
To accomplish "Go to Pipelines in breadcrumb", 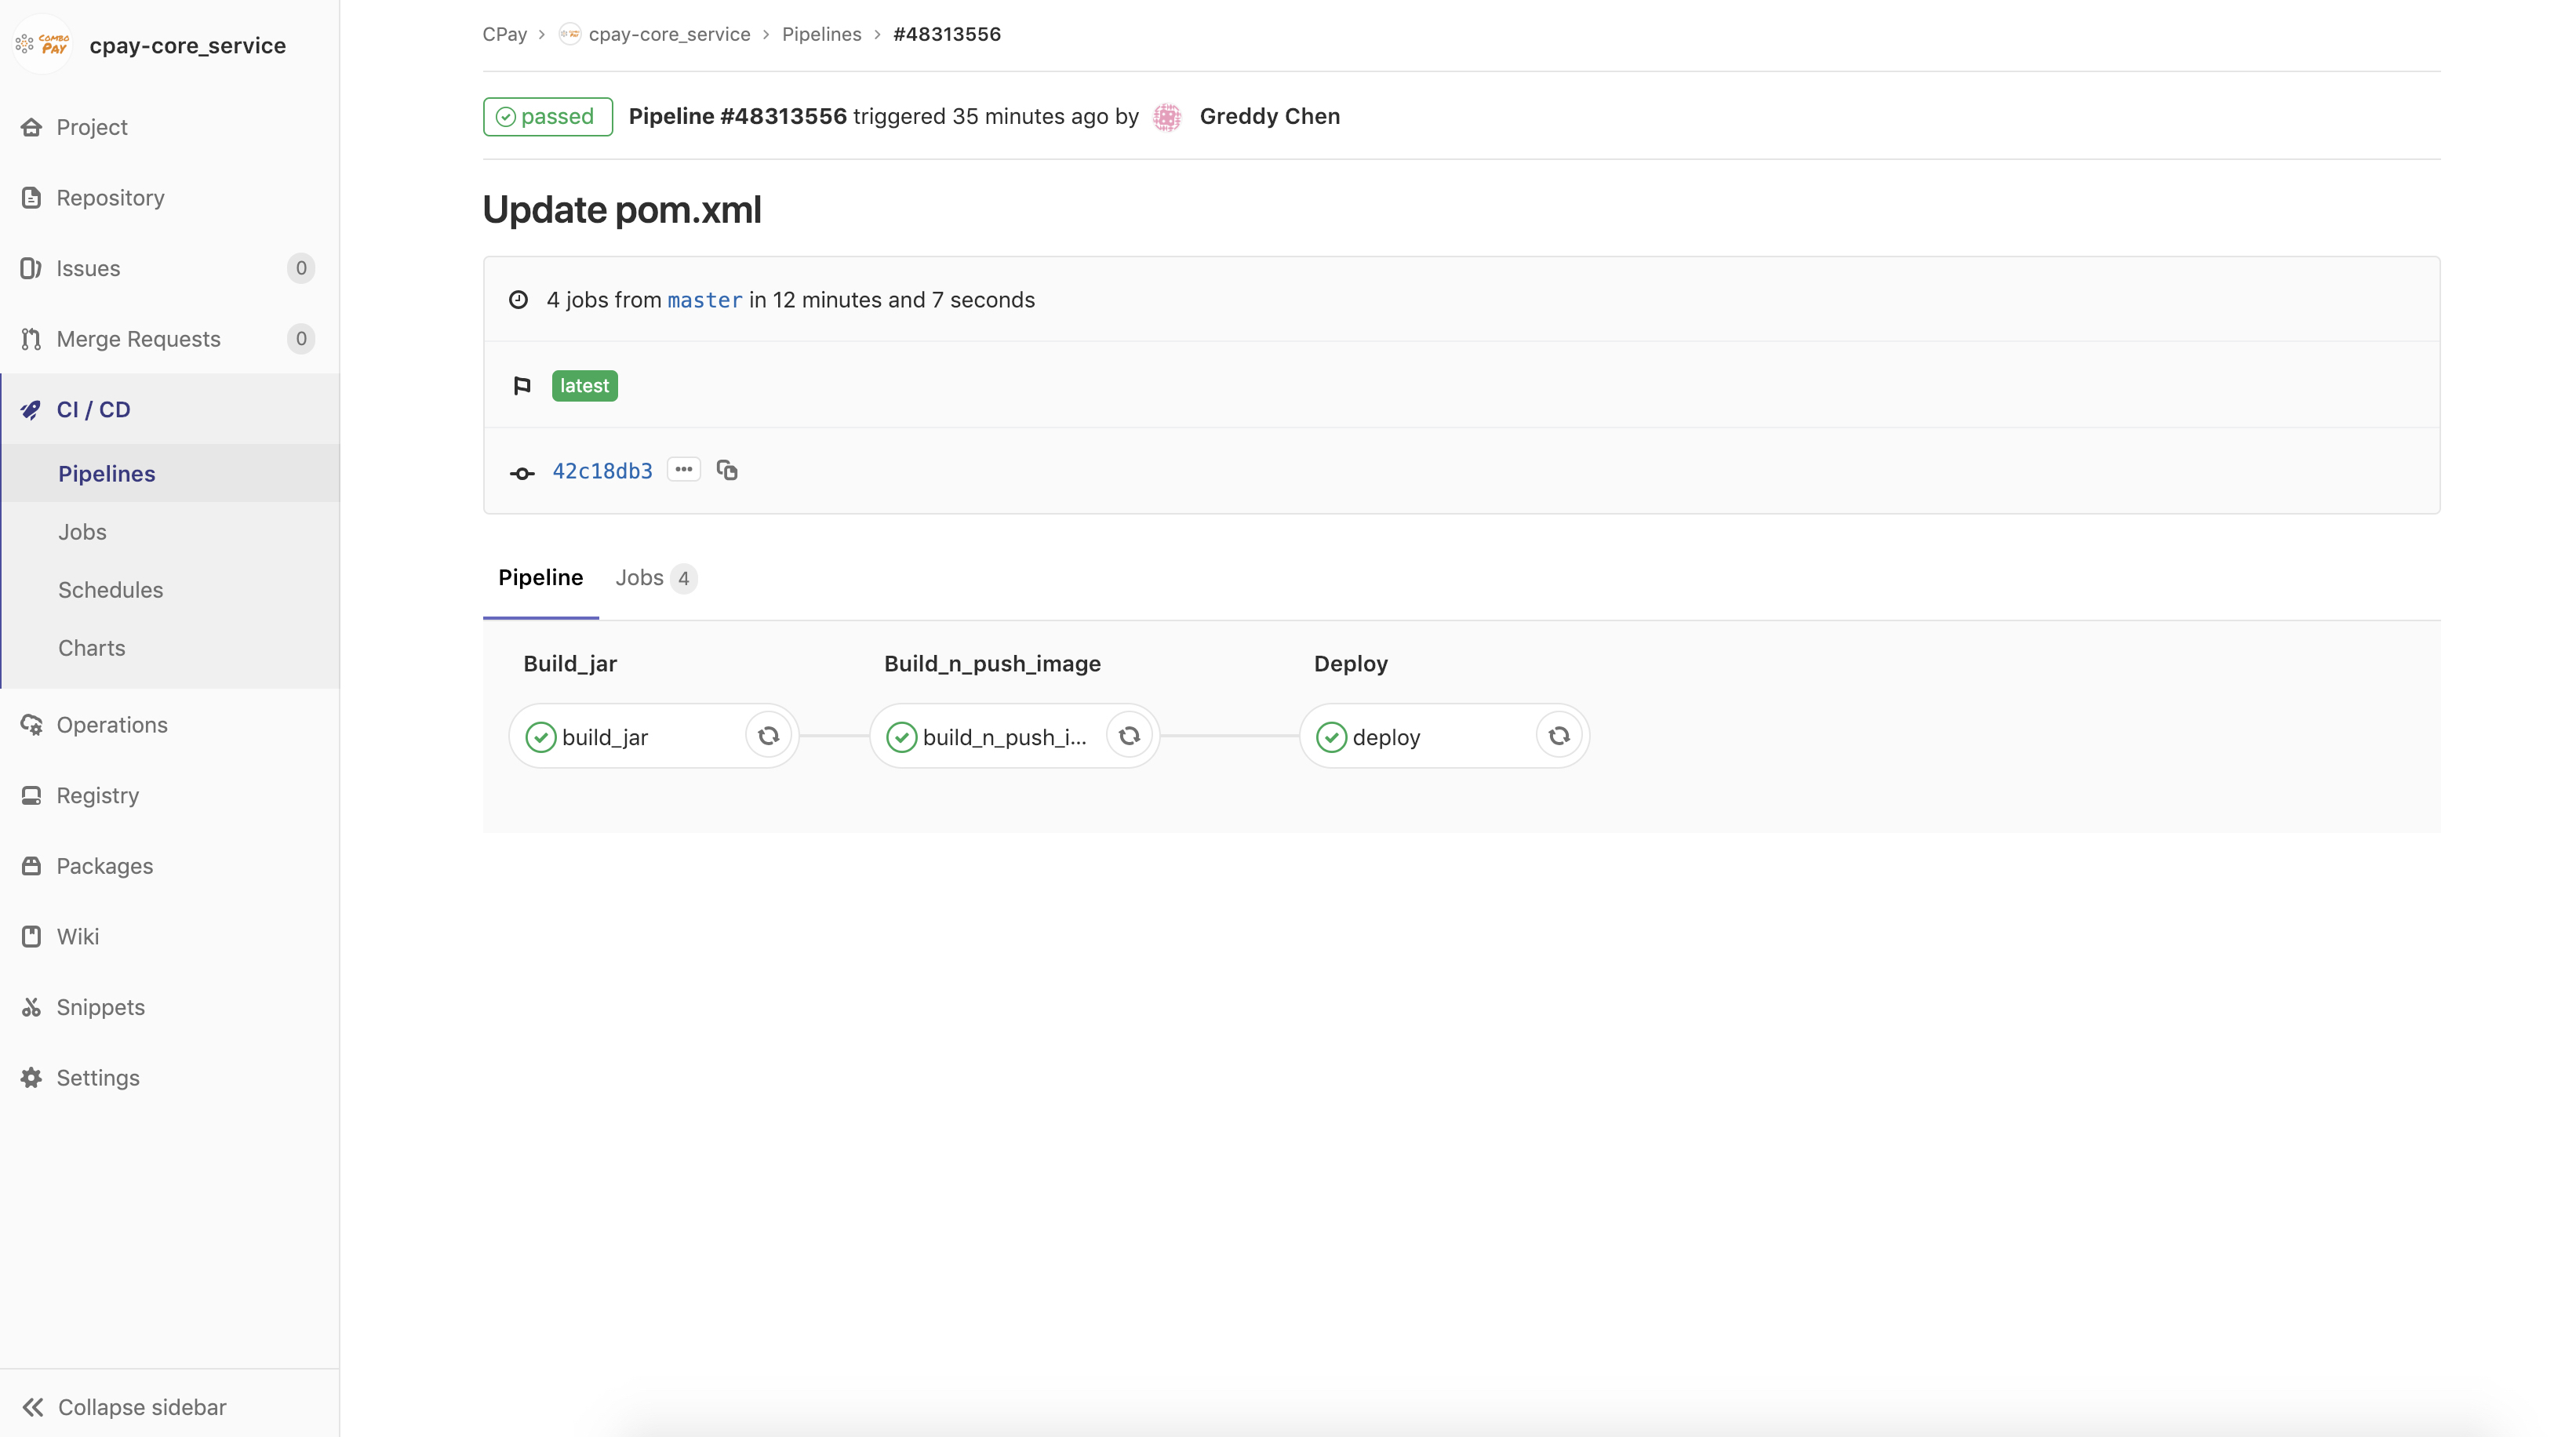I will coord(821,34).
